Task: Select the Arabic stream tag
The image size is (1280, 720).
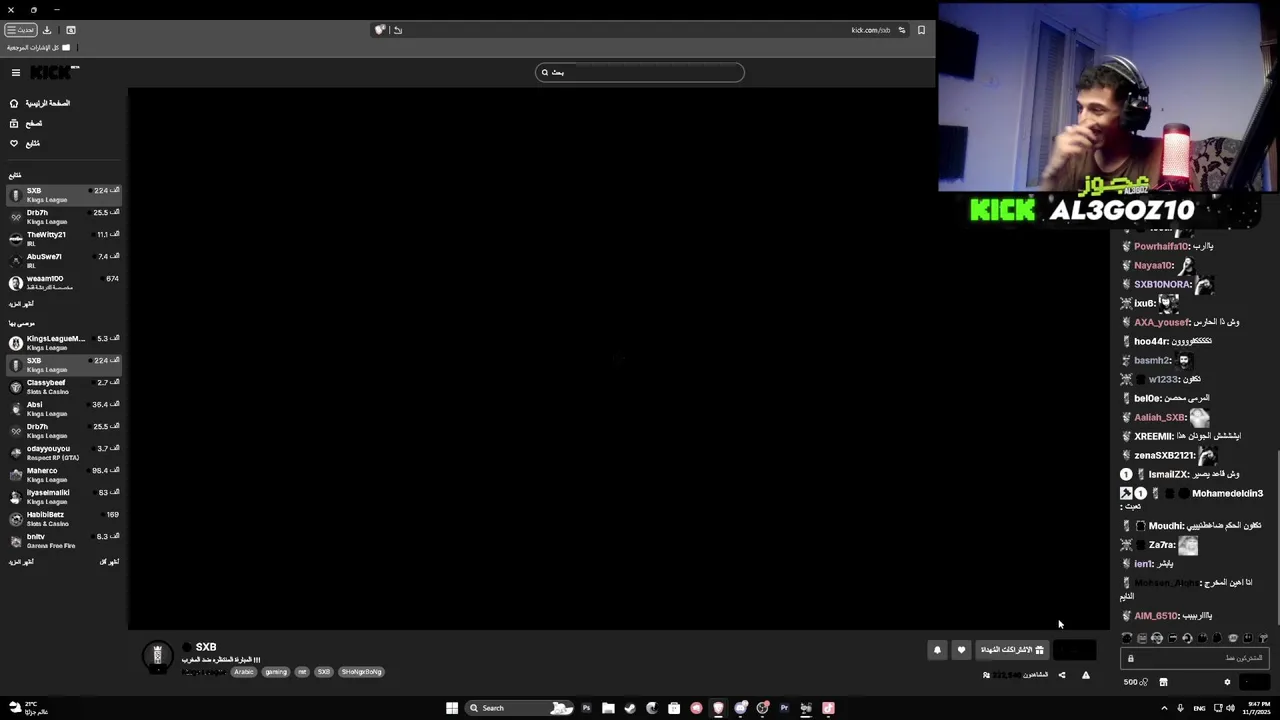Action: click(244, 672)
